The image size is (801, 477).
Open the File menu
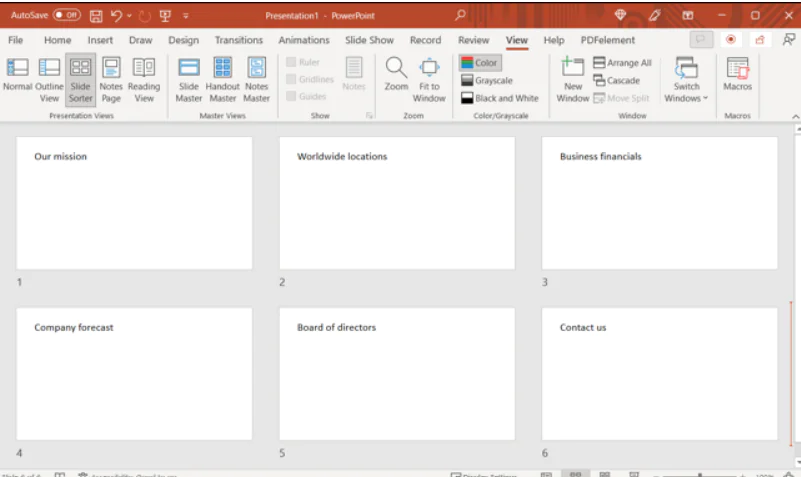click(x=16, y=40)
